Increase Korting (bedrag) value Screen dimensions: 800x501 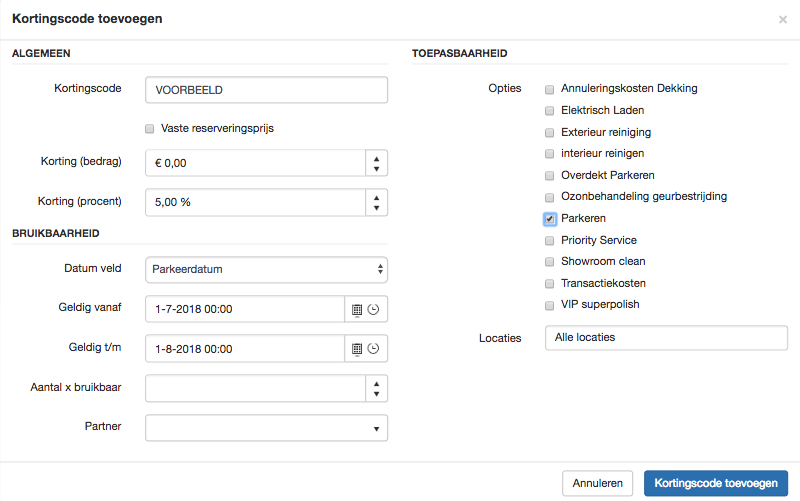(377, 159)
